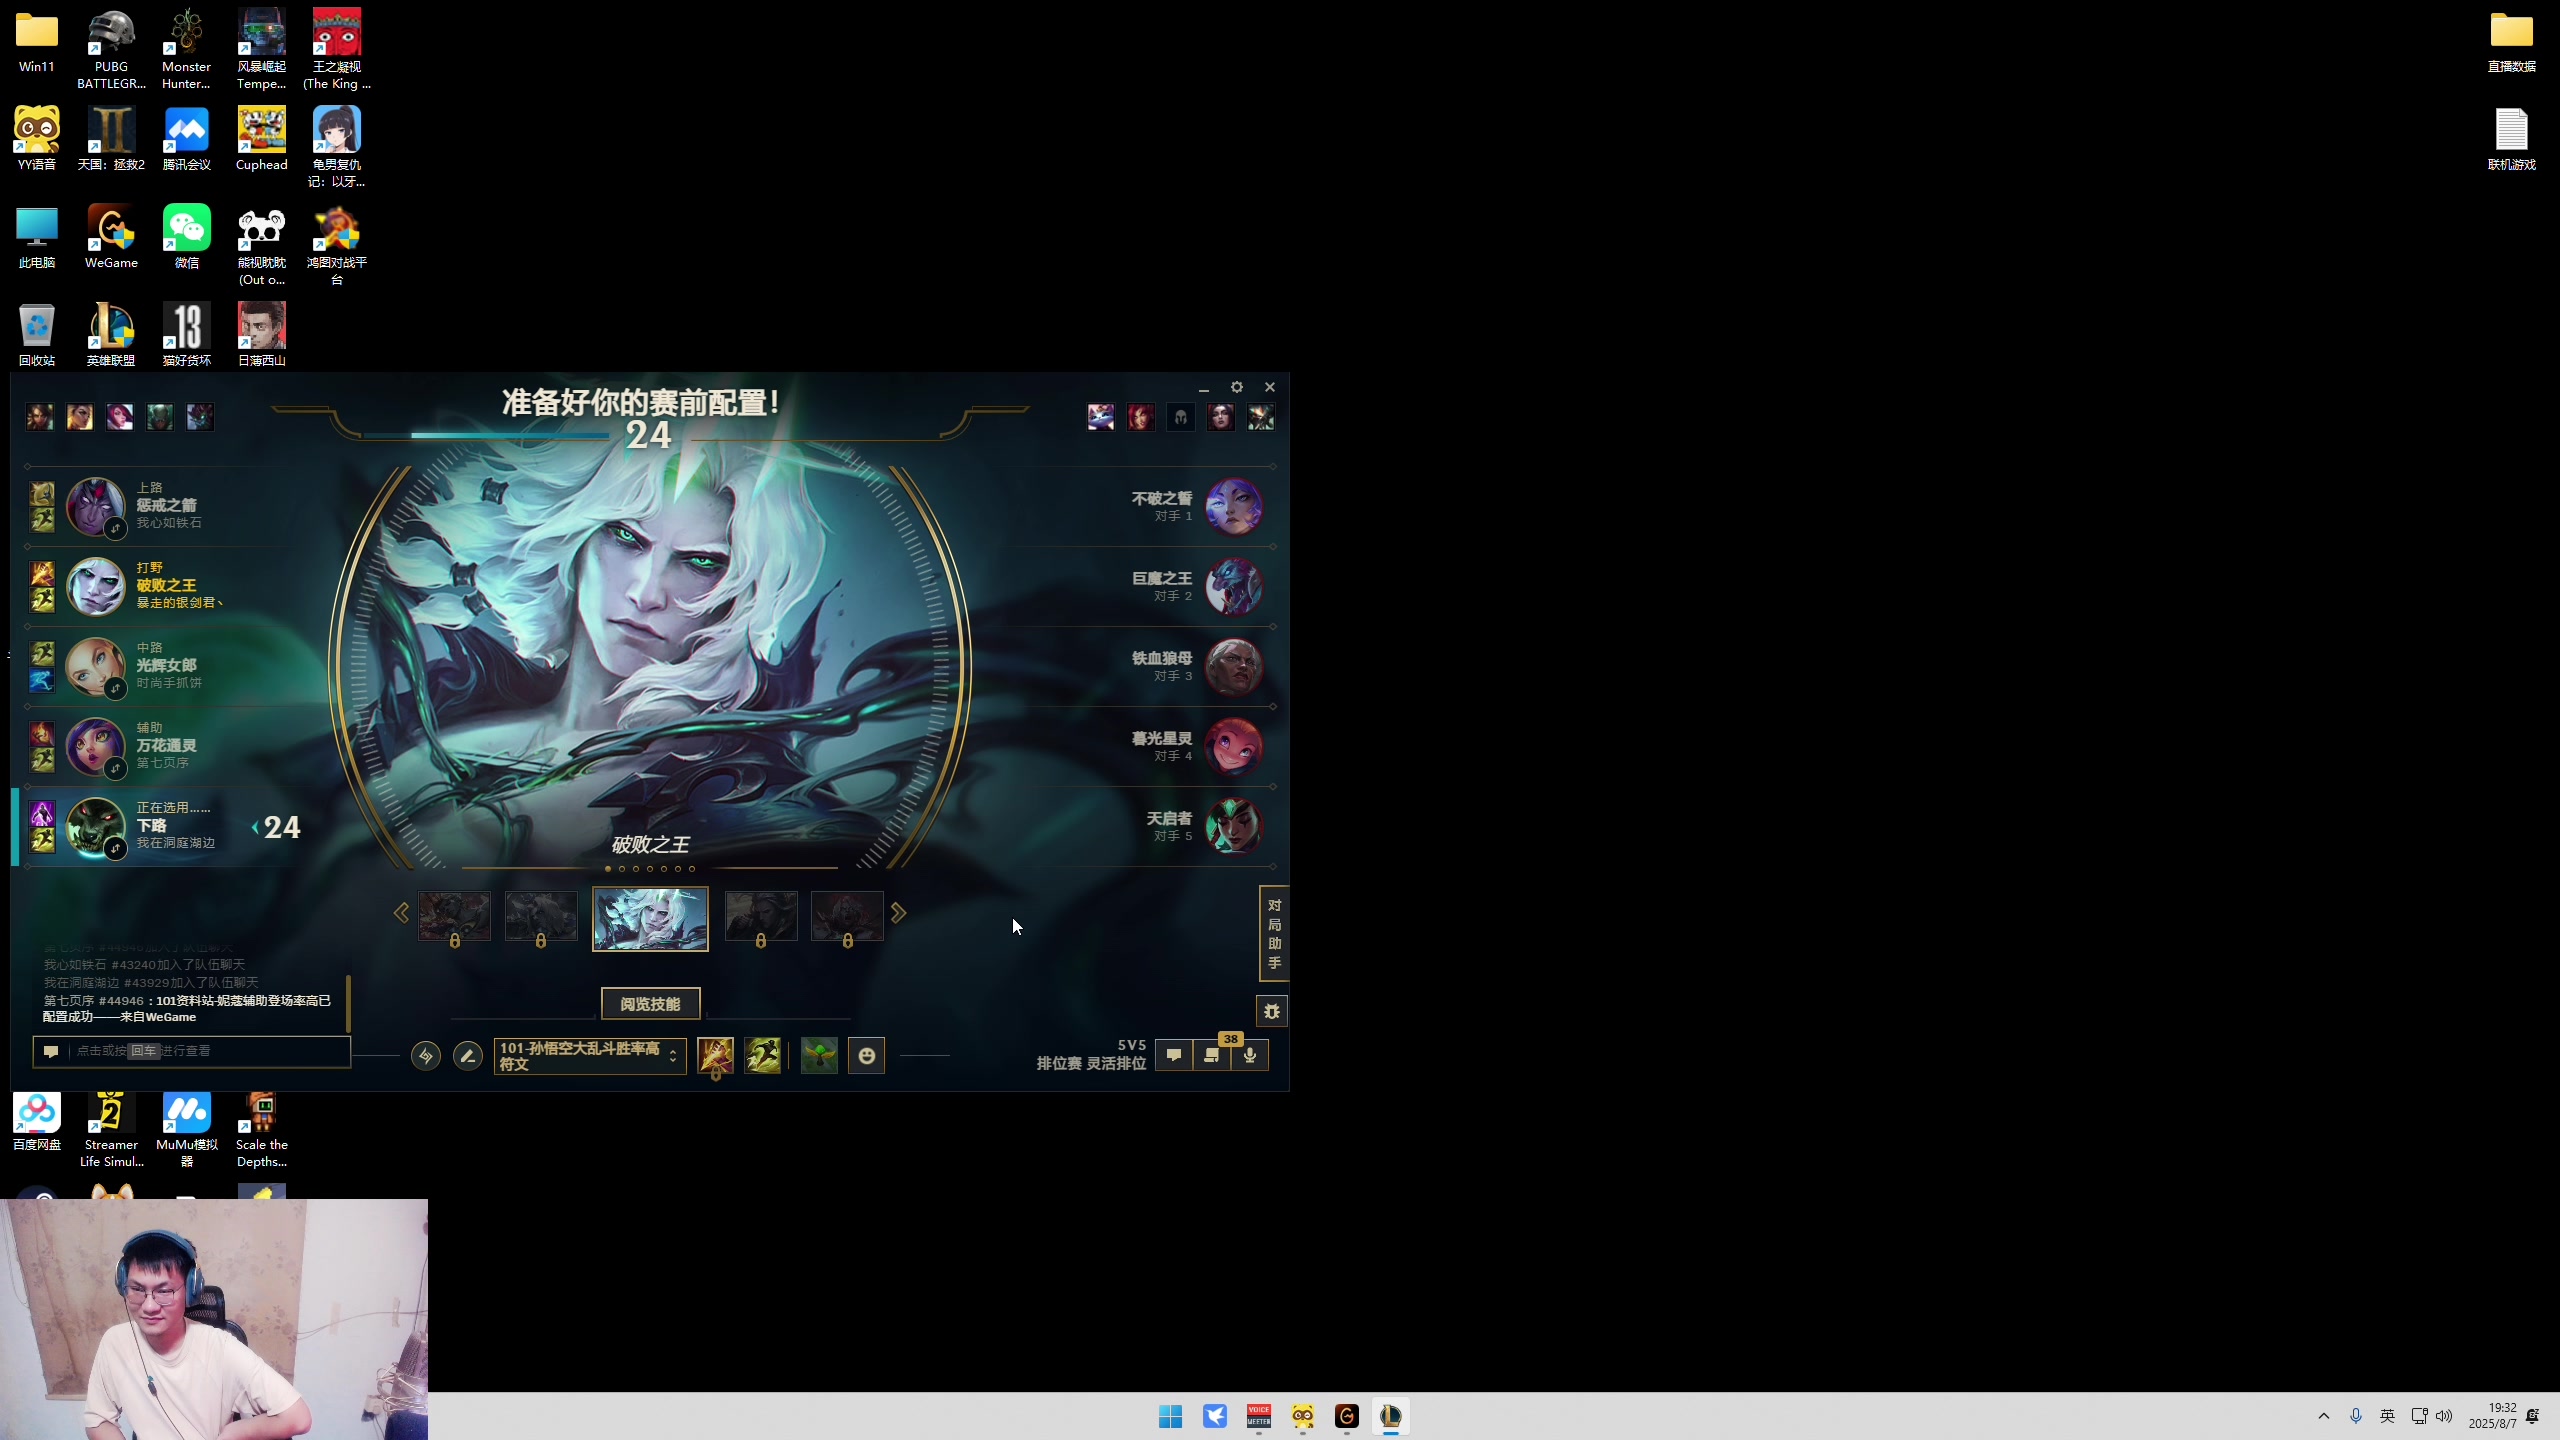
Task: Show next skins with right arrow
Action: tap(898, 913)
